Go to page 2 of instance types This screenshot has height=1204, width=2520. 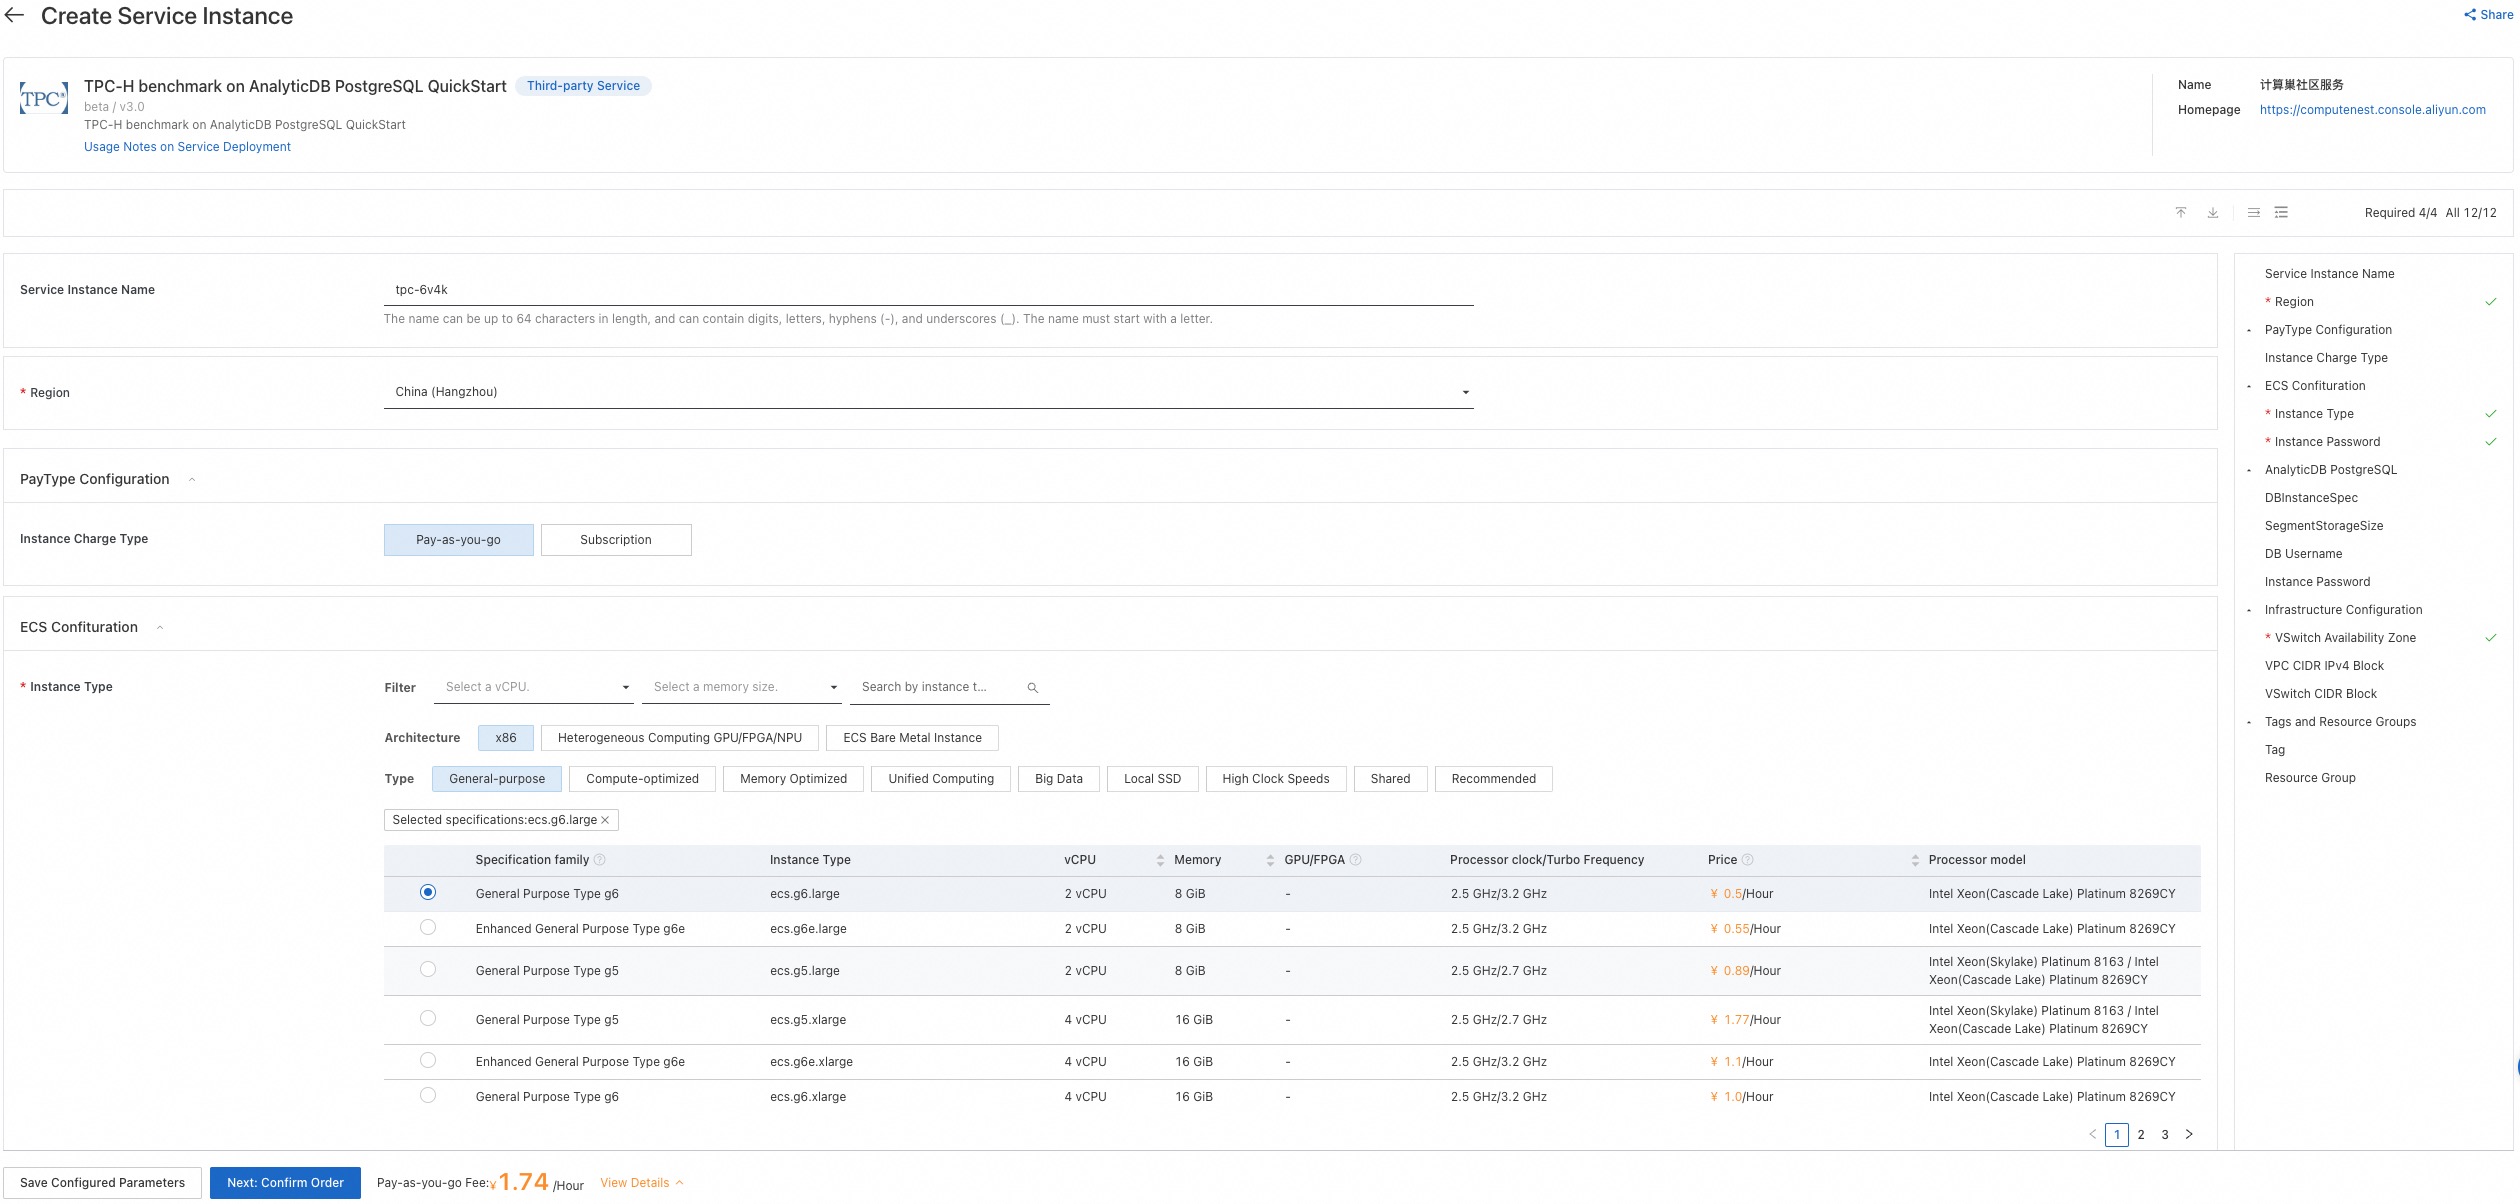2141,1135
